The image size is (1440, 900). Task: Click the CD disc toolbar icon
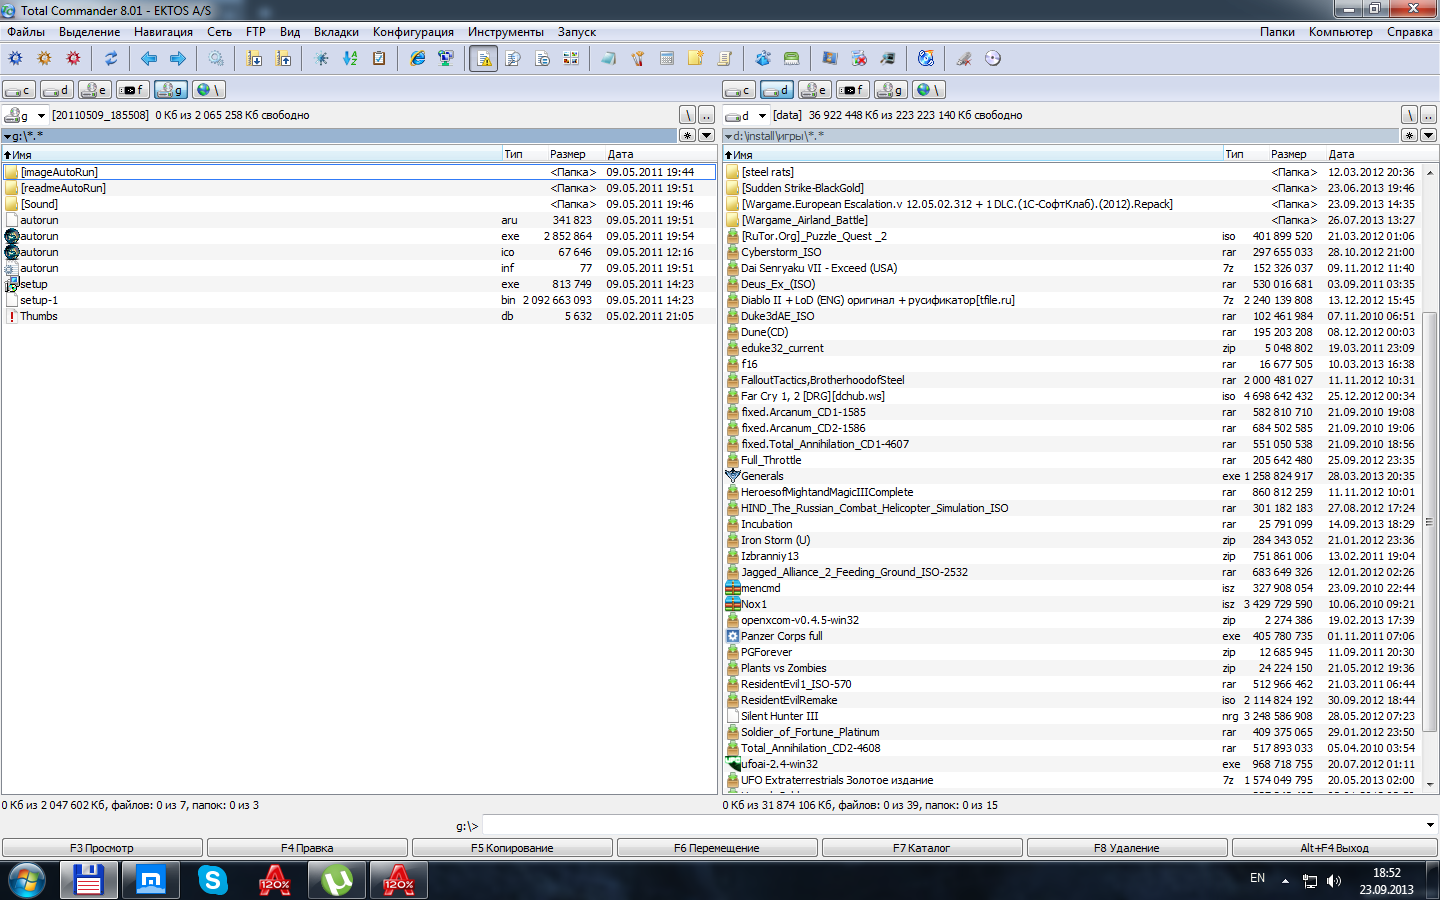pyautogui.click(x=993, y=59)
